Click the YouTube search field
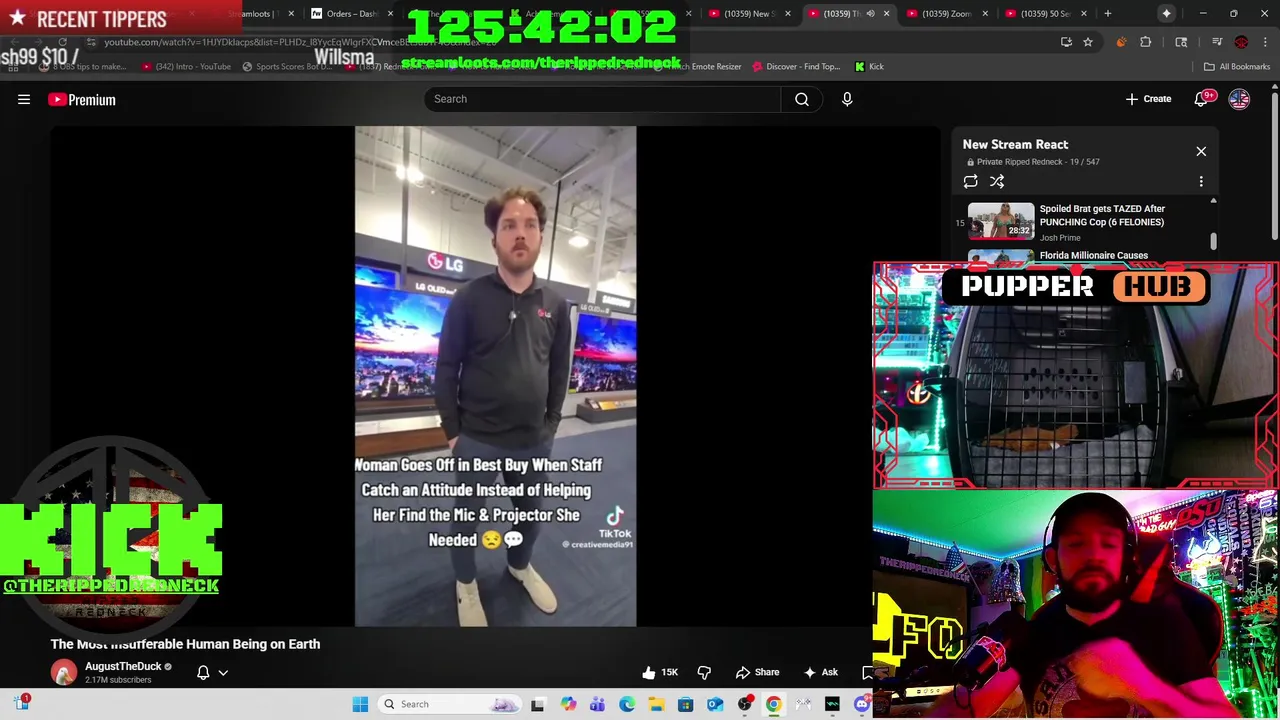The image size is (1280, 720). 602,99
